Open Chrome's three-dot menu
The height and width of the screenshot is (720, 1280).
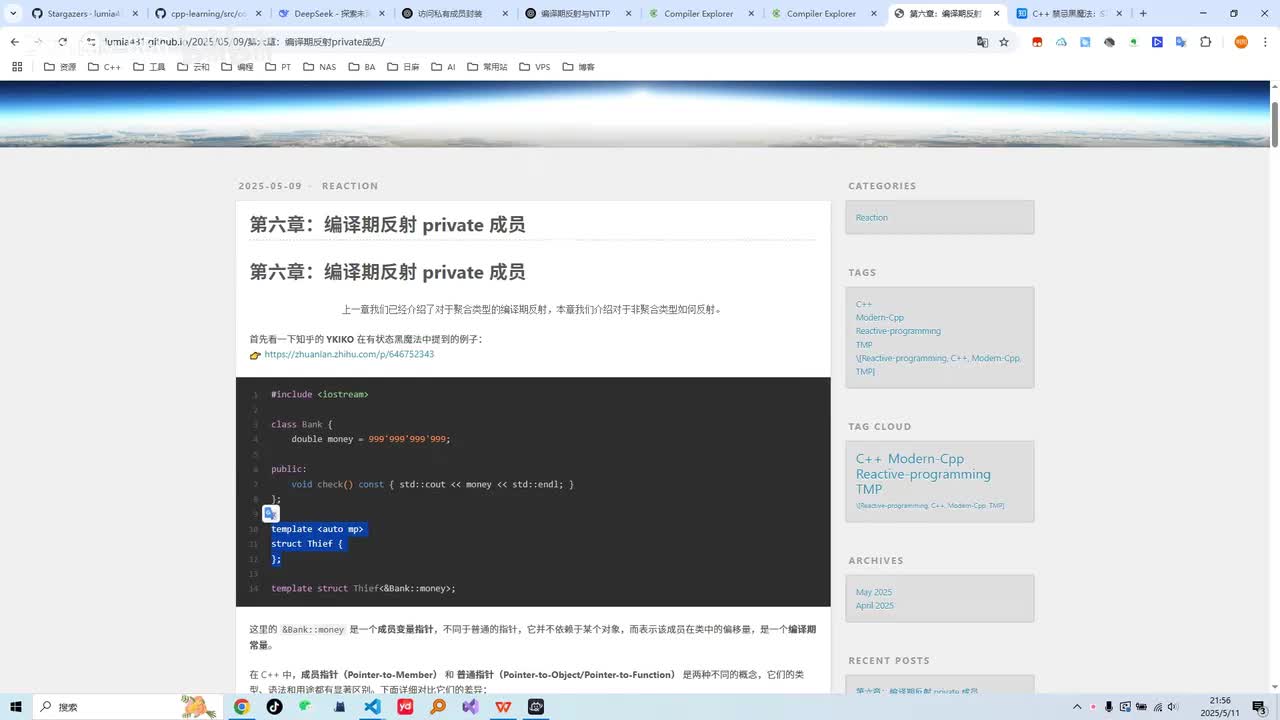[1264, 42]
